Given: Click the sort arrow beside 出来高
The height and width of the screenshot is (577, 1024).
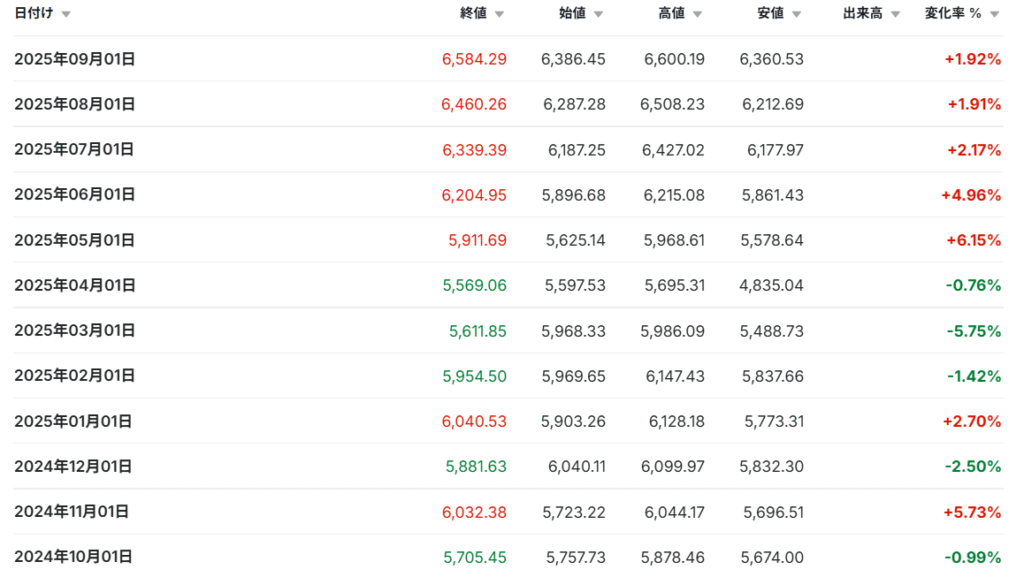Looking at the screenshot, I should point(895,15).
